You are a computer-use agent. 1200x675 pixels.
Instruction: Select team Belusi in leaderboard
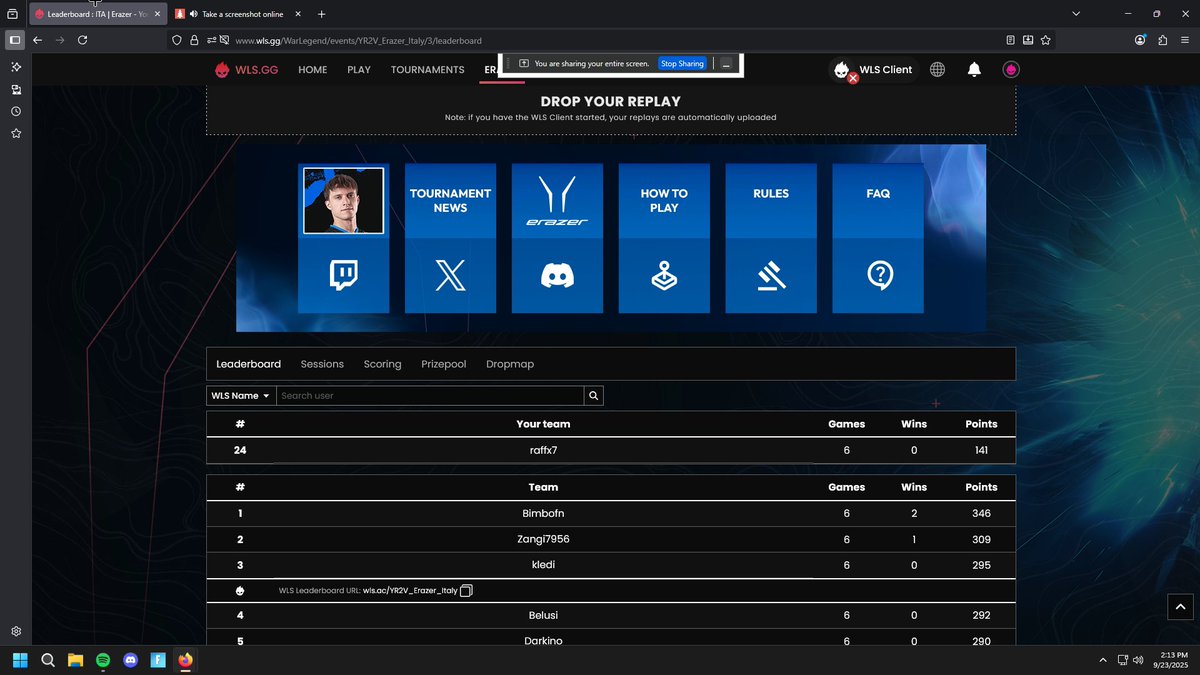pos(543,615)
